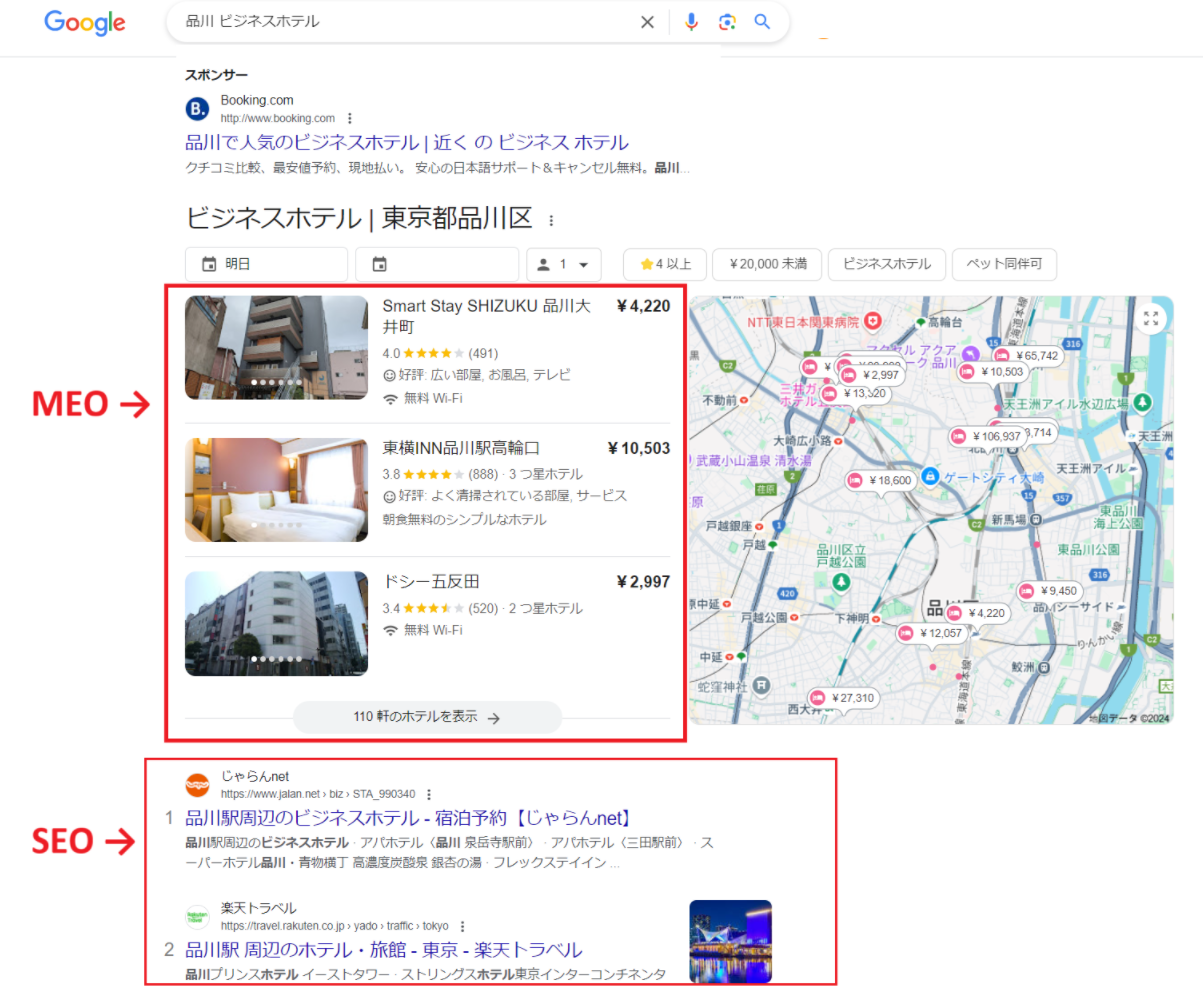Select the ¥12,057 hotel marker on map
1203x986 pixels.
[x=932, y=633]
